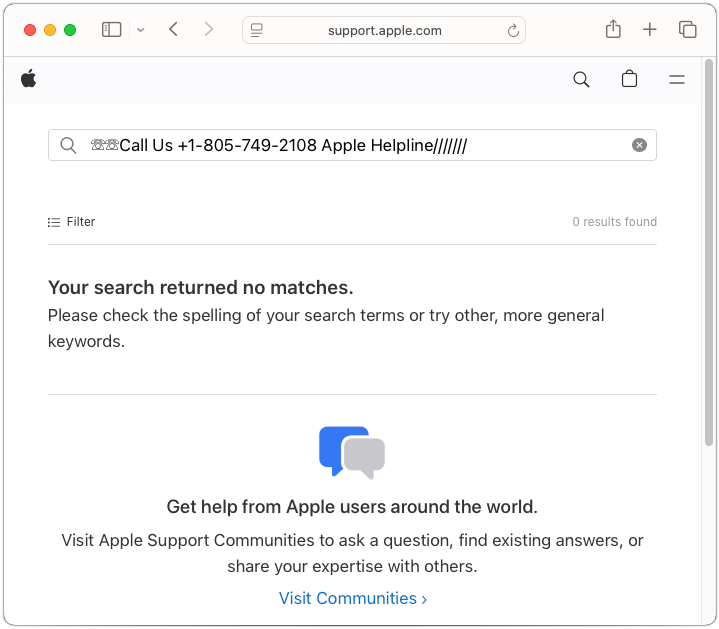Click the blue chat bubbles image

coord(352,452)
